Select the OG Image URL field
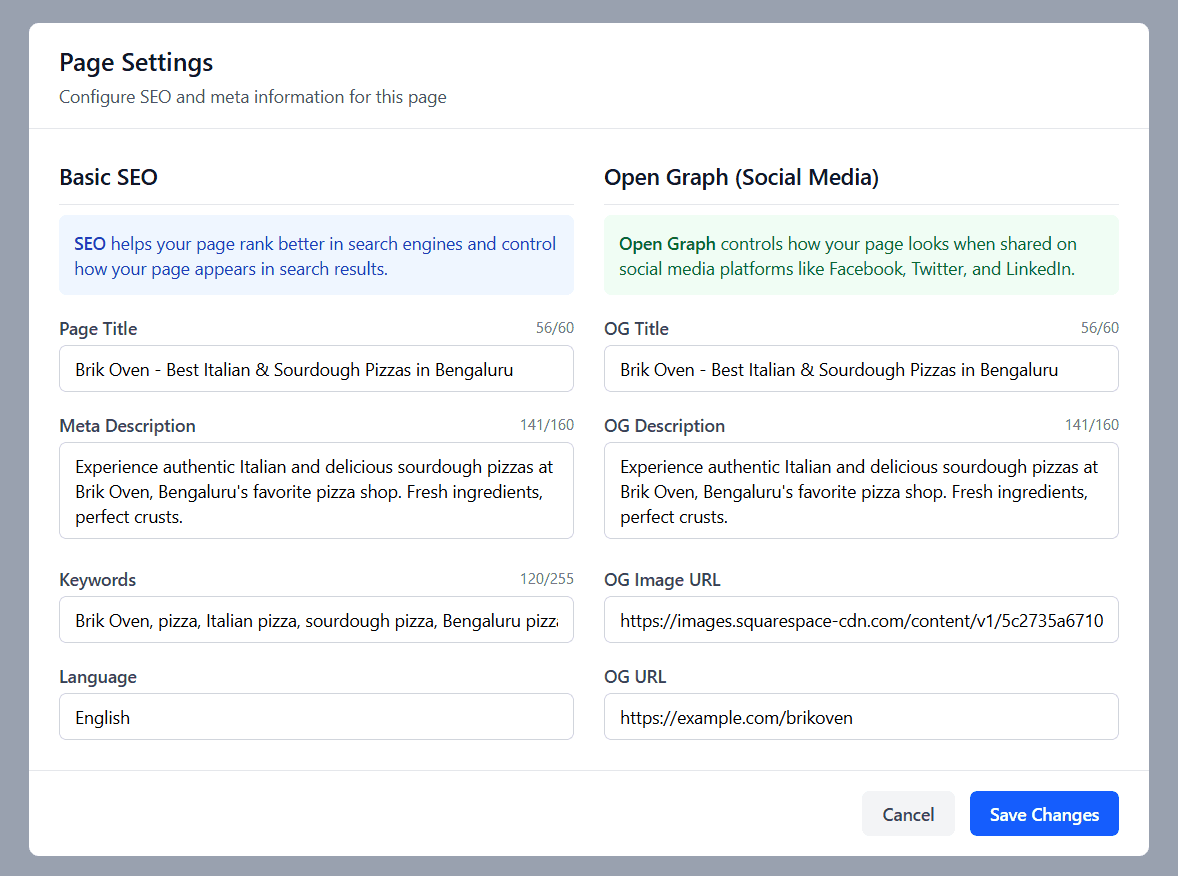Screen dimensions: 1178x876 point(860,619)
